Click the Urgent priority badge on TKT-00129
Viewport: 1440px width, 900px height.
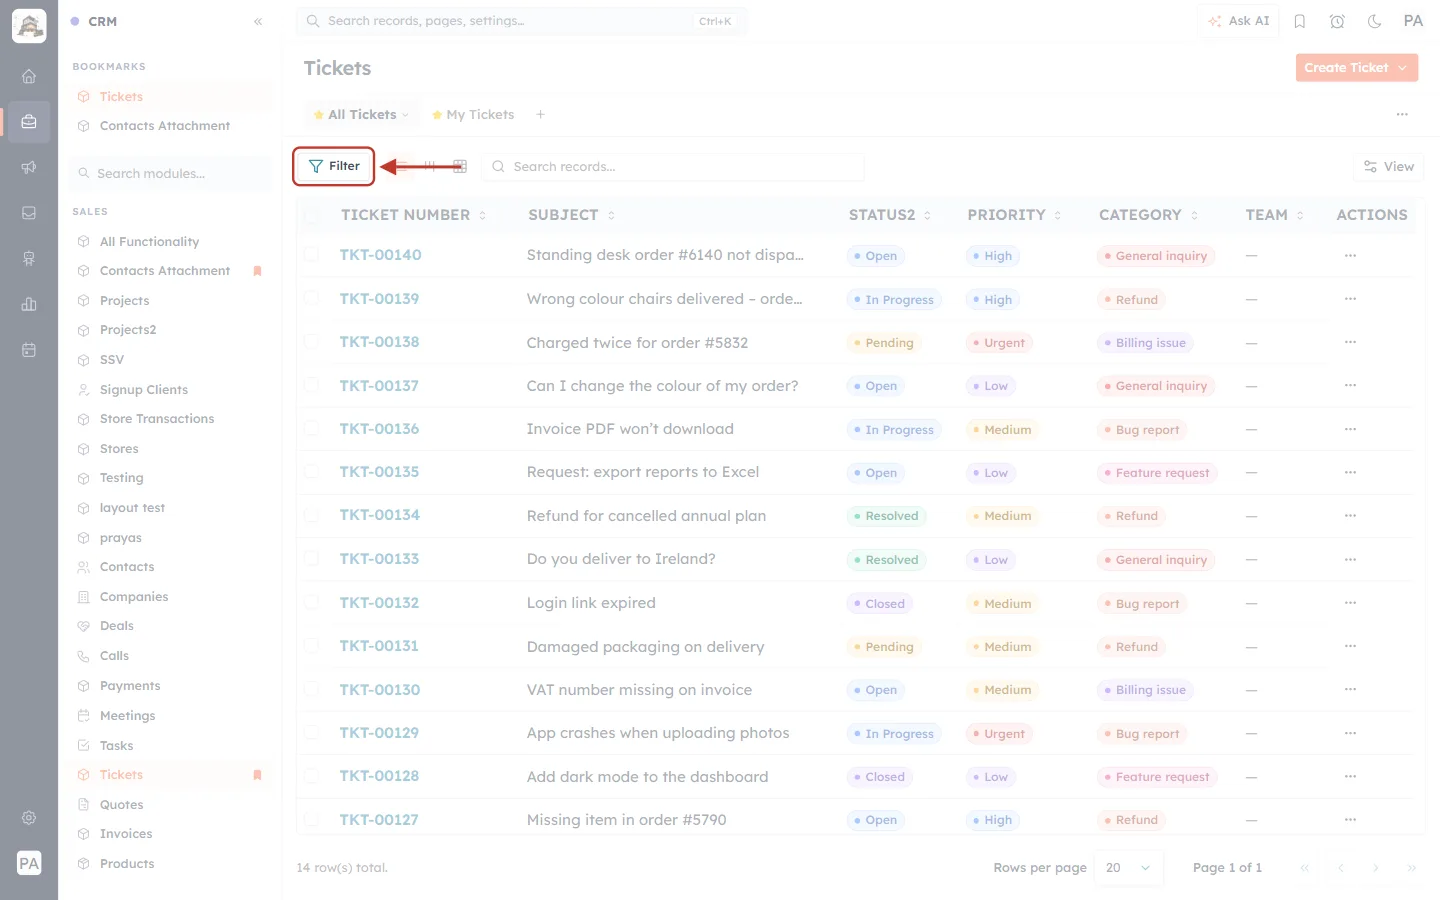(x=999, y=733)
